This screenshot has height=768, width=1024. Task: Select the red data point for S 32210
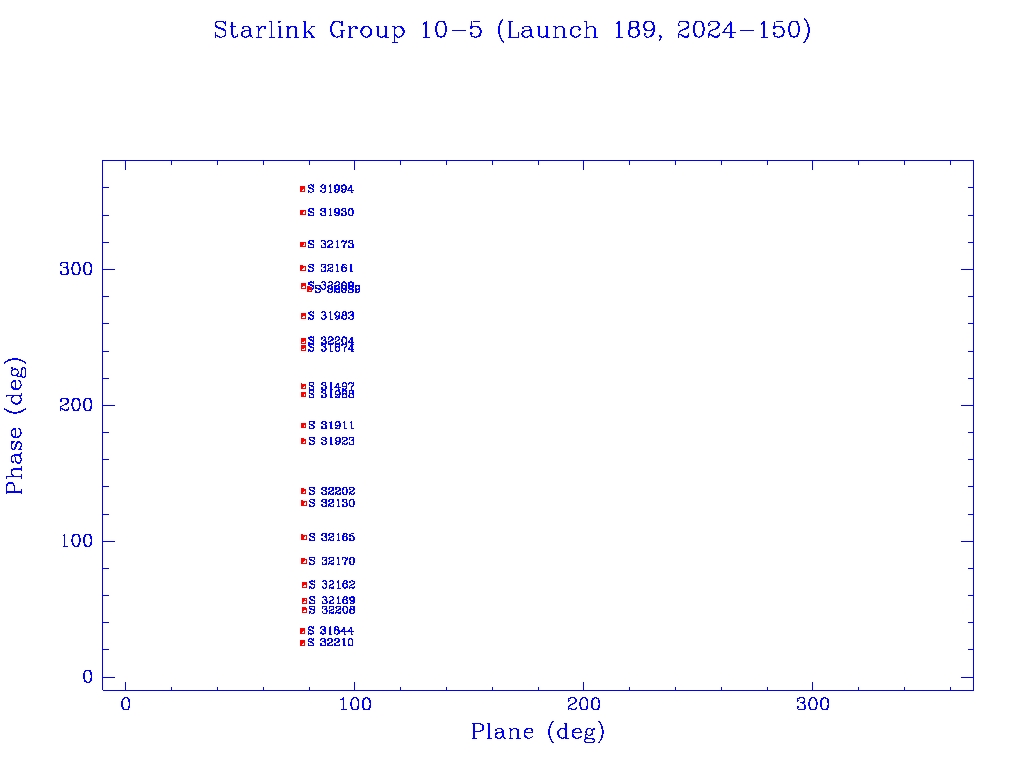[x=302, y=643]
